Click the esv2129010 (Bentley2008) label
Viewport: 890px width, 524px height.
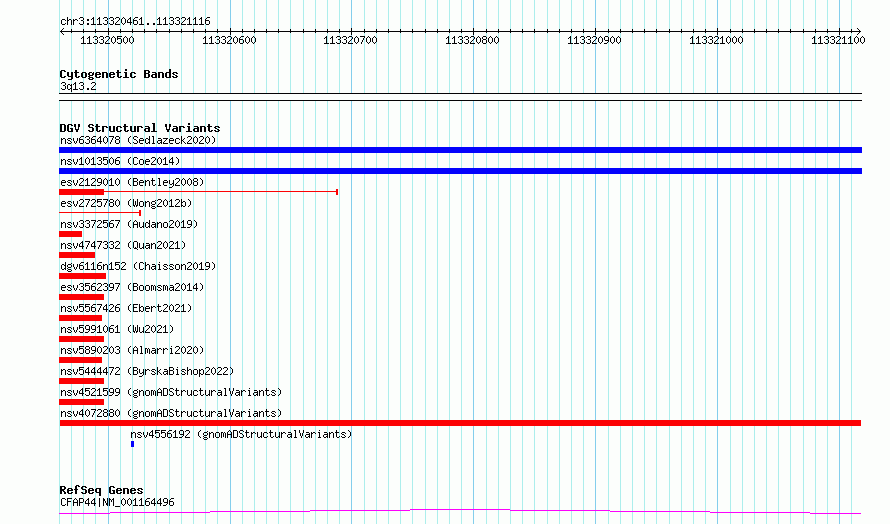[x=132, y=182]
